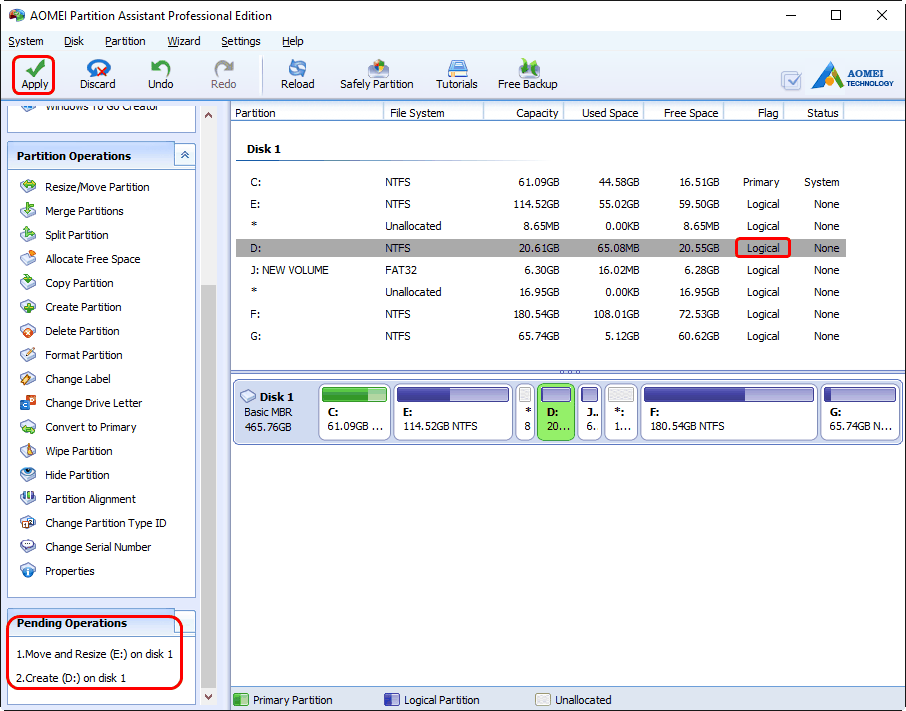The height and width of the screenshot is (711, 906).
Task: Choose Change Serial Number
Action: 98,547
